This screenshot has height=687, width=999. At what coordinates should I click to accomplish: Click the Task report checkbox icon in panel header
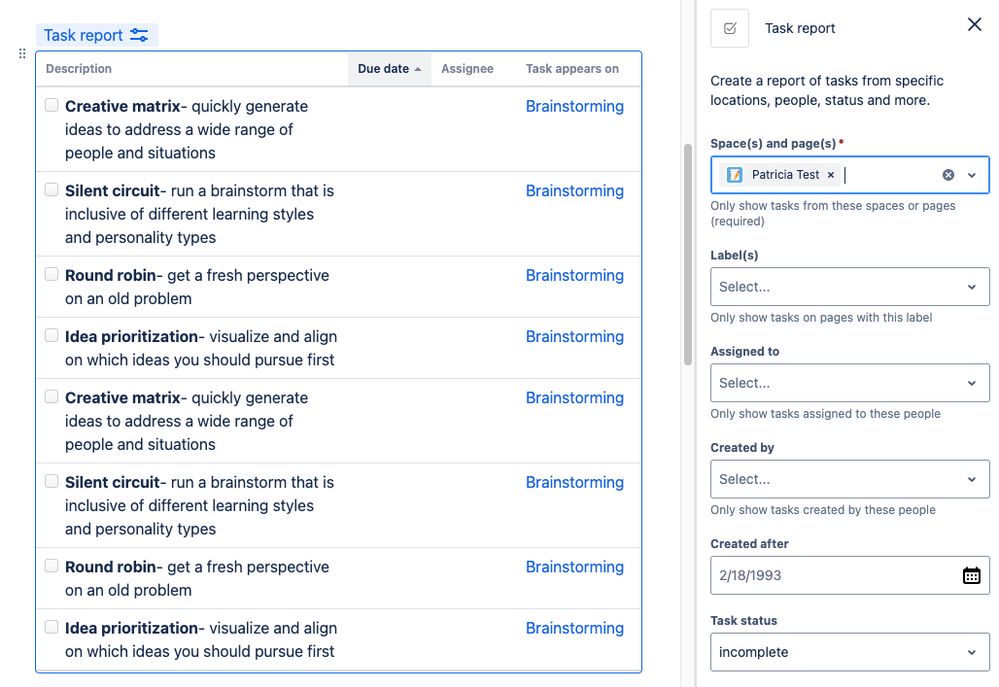pyautogui.click(x=730, y=28)
